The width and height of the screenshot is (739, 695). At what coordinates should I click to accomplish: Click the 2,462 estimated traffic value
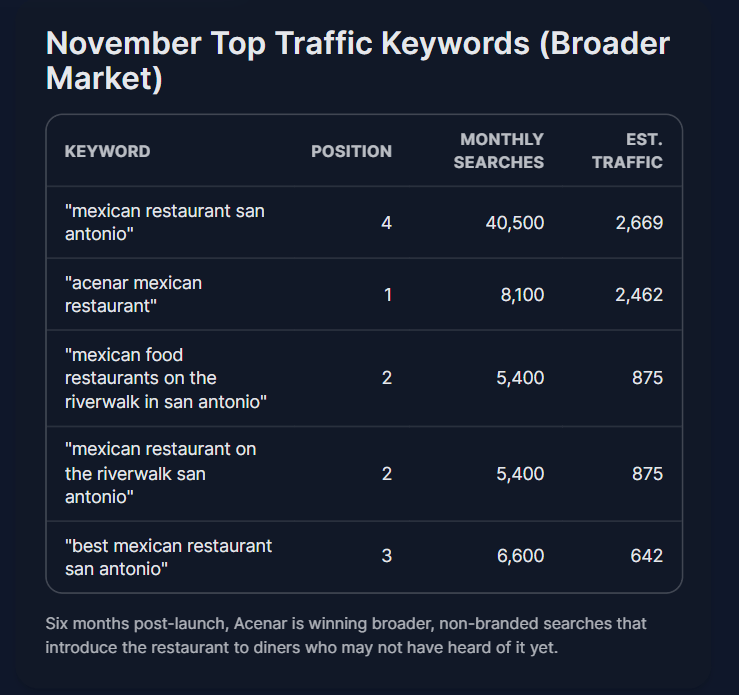click(639, 294)
